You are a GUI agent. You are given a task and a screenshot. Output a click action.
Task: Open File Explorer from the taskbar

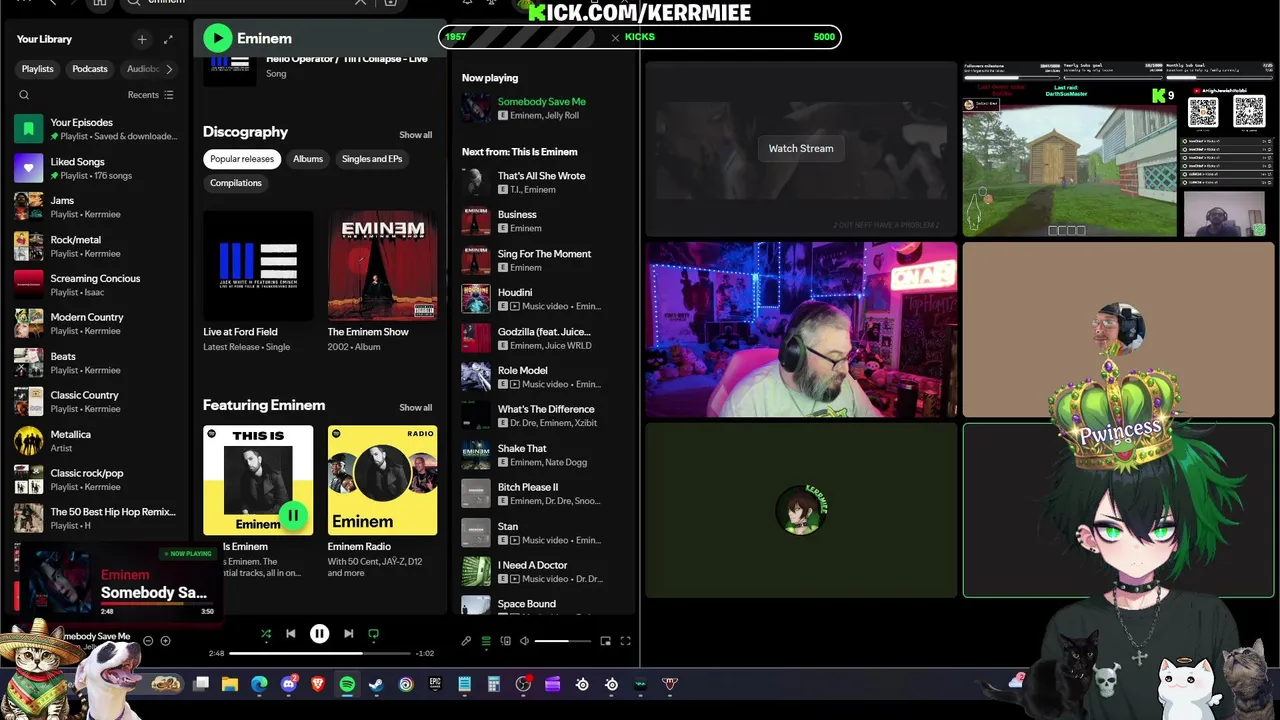[230, 684]
